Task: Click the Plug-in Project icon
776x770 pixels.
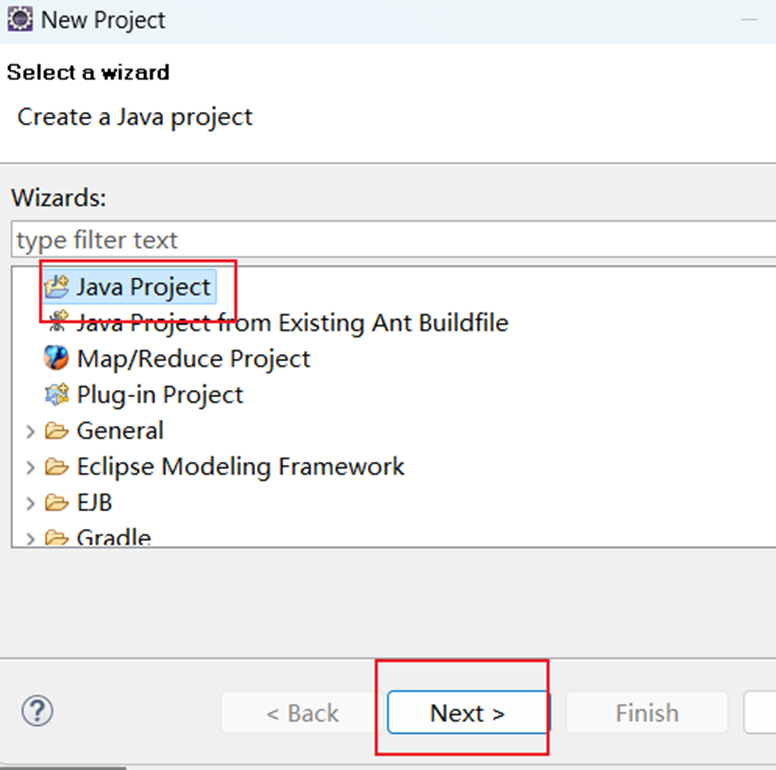Action: coord(57,394)
